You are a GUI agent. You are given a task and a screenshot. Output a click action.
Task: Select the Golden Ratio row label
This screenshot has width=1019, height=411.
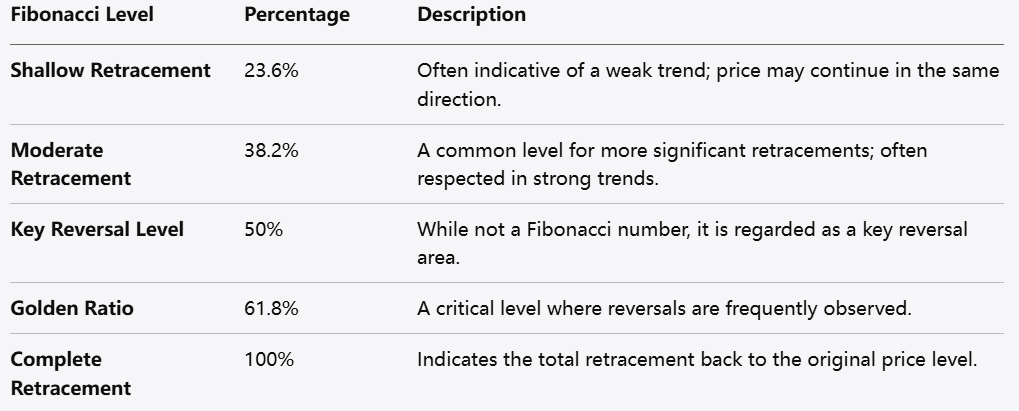click(72, 308)
